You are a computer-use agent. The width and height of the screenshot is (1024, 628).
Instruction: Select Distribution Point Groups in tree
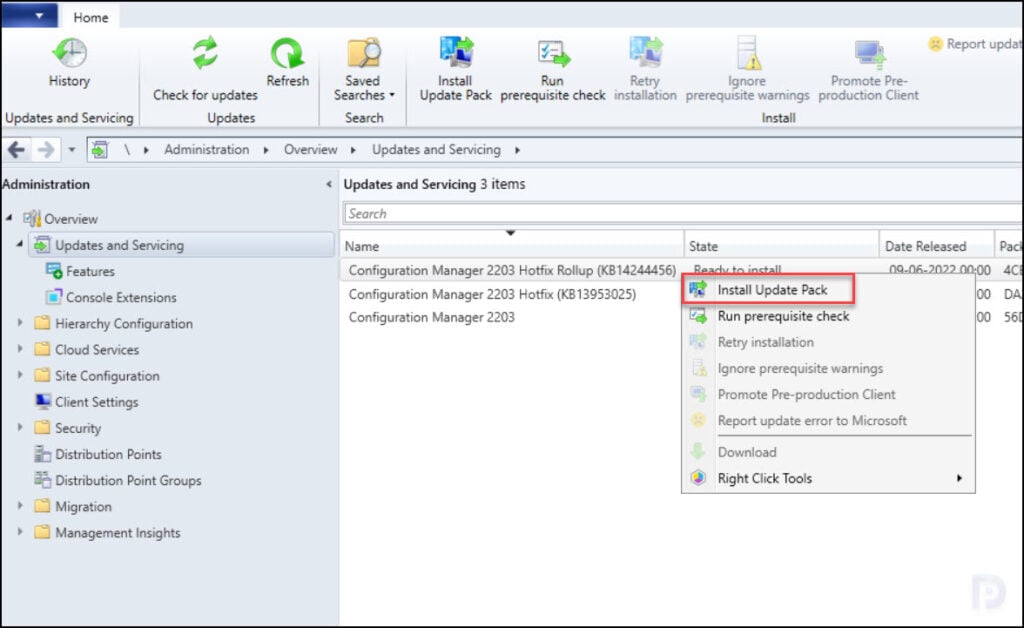(128, 480)
